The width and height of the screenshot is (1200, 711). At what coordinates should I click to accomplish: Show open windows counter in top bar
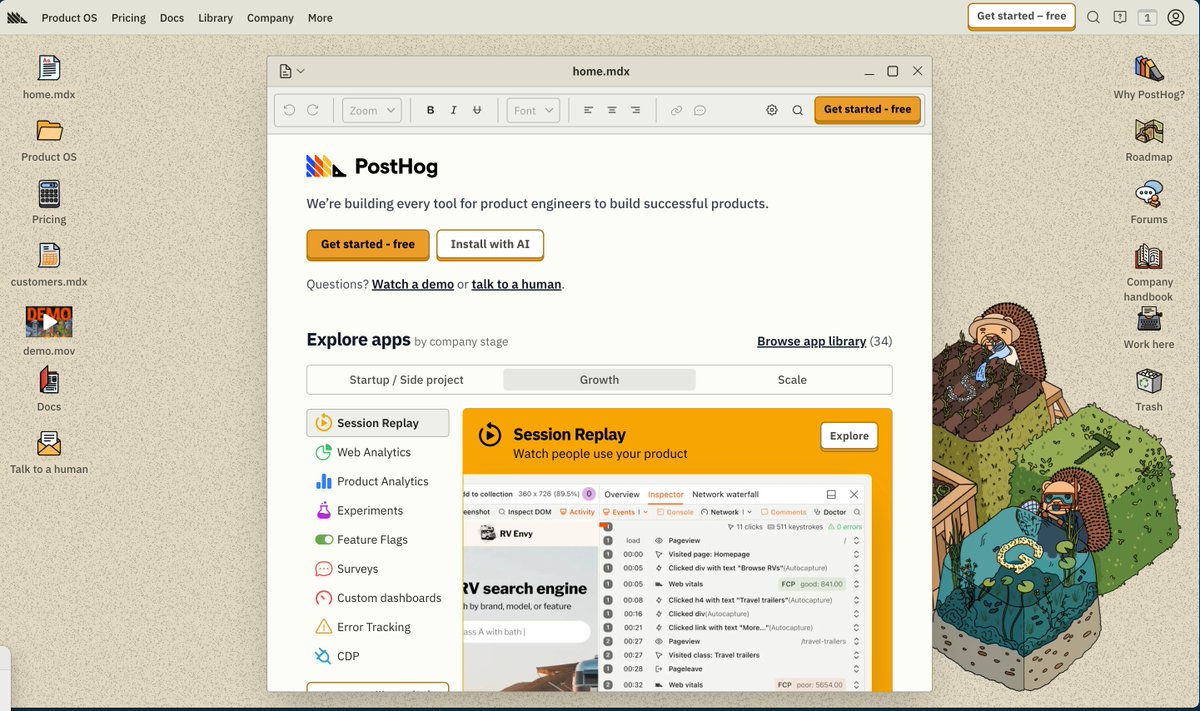click(x=1148, y=17)
